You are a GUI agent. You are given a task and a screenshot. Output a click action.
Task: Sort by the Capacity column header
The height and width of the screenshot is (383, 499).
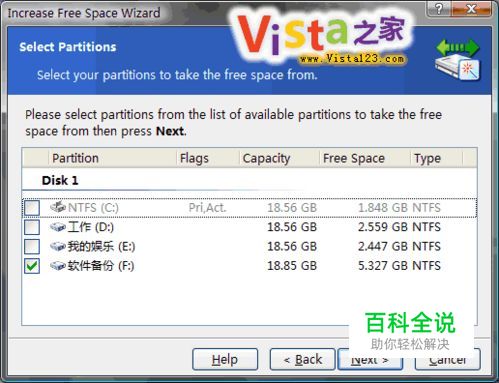point(279,158)
